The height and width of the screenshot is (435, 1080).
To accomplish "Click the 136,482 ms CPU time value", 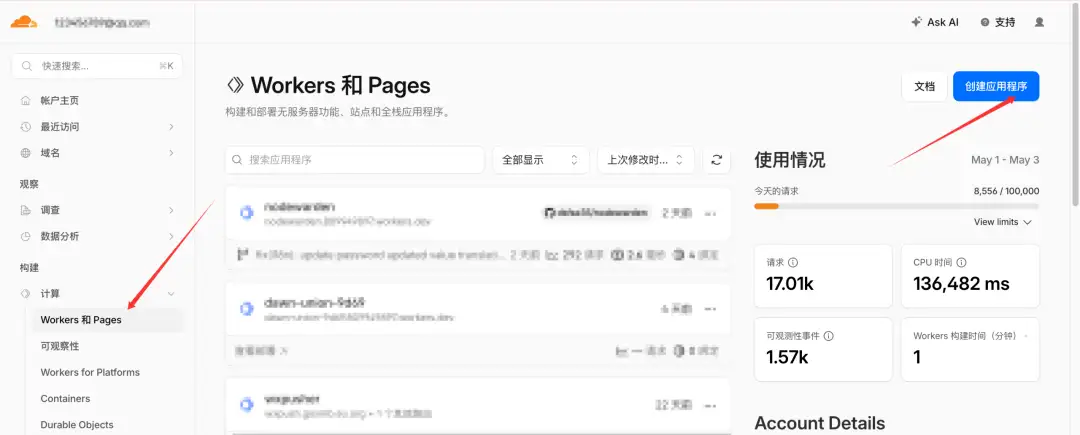I will (x=962, y=283).
